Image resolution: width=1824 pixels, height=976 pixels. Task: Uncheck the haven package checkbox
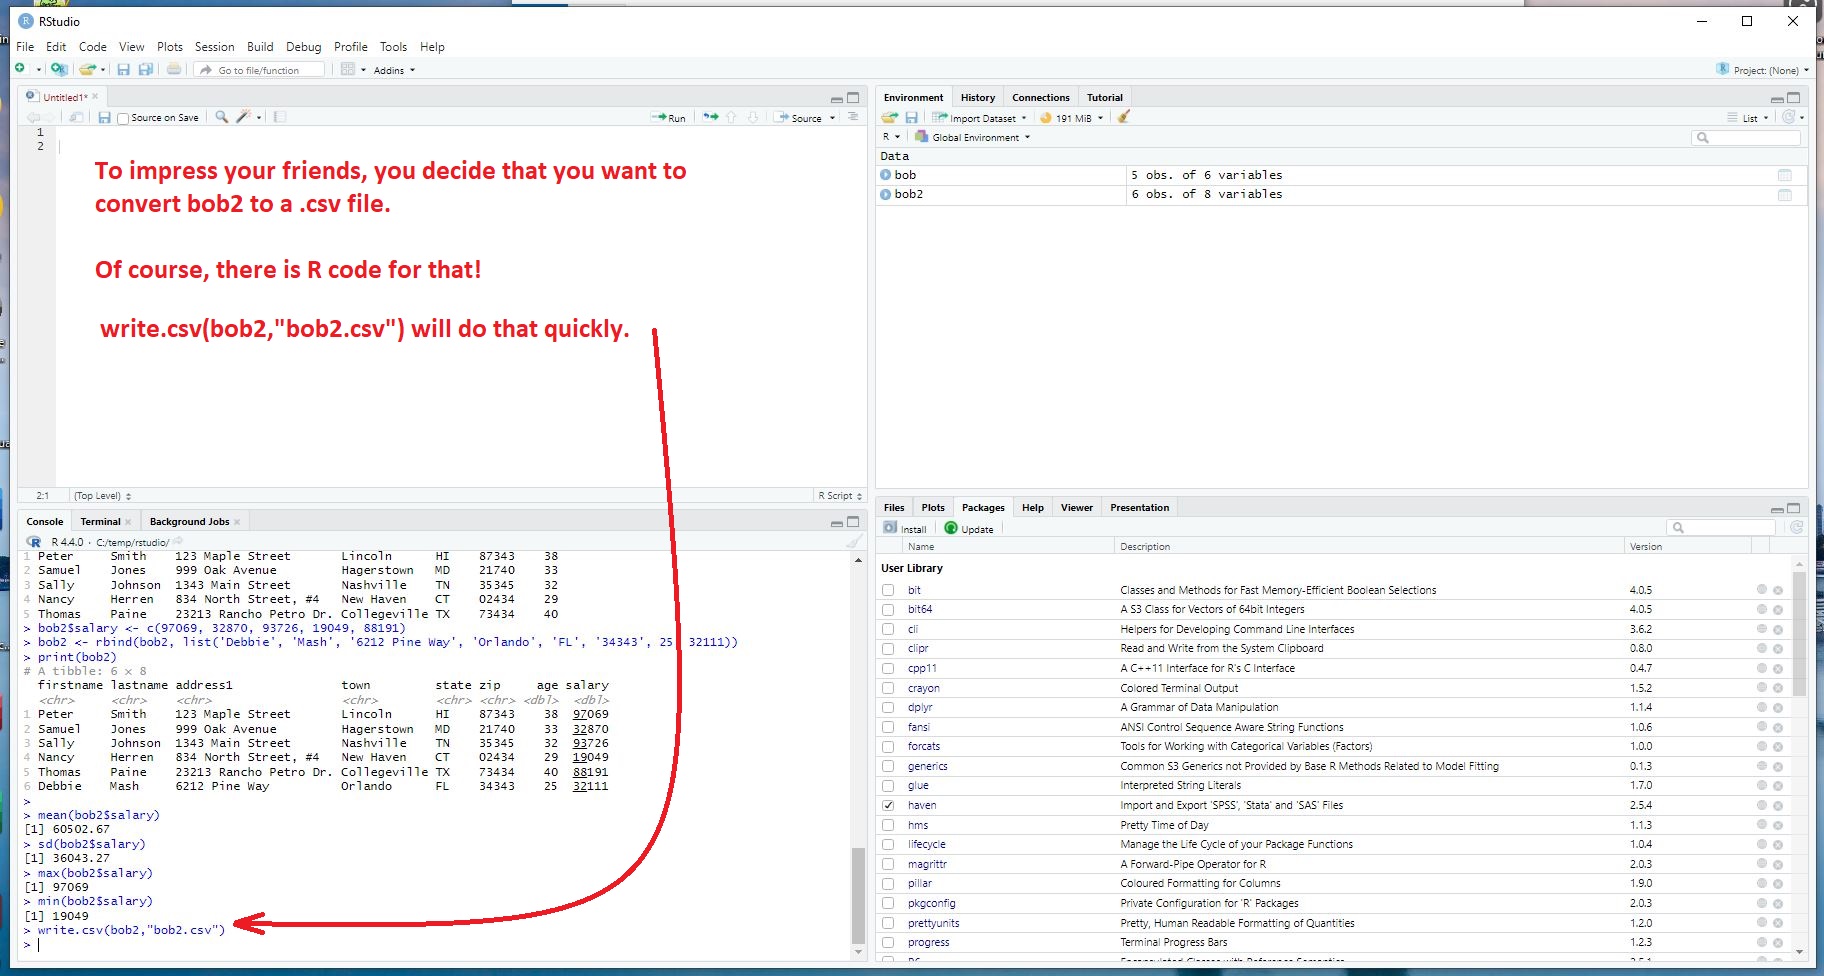click(888, 805)
